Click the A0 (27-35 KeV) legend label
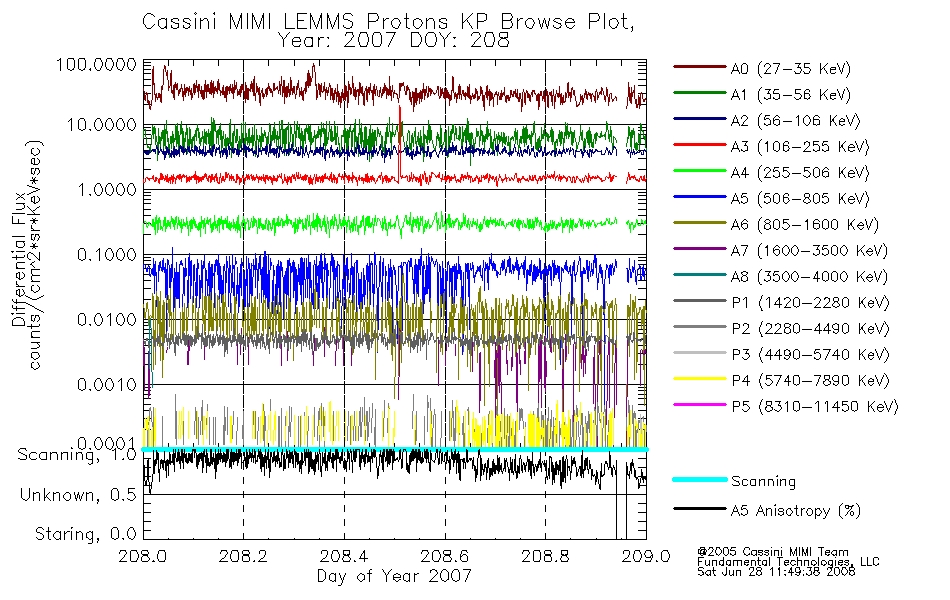The height and width of the screenshot is (600, 950). (x=791, y=69)
